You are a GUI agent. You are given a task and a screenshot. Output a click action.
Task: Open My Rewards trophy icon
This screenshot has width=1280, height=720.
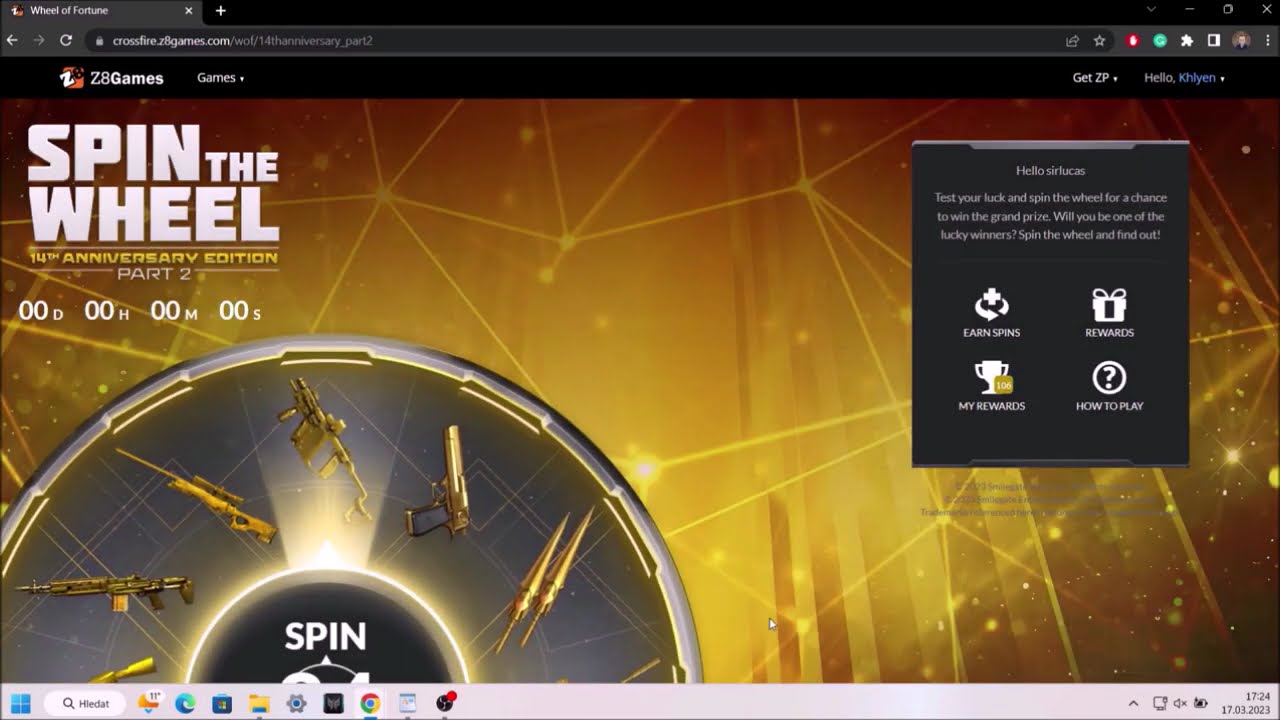991,386
